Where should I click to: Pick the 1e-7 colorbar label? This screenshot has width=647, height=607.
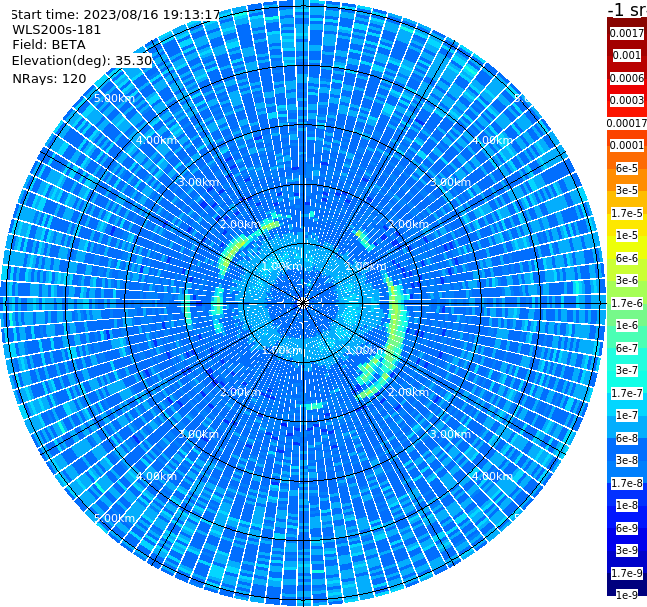(x=627, y=415)
